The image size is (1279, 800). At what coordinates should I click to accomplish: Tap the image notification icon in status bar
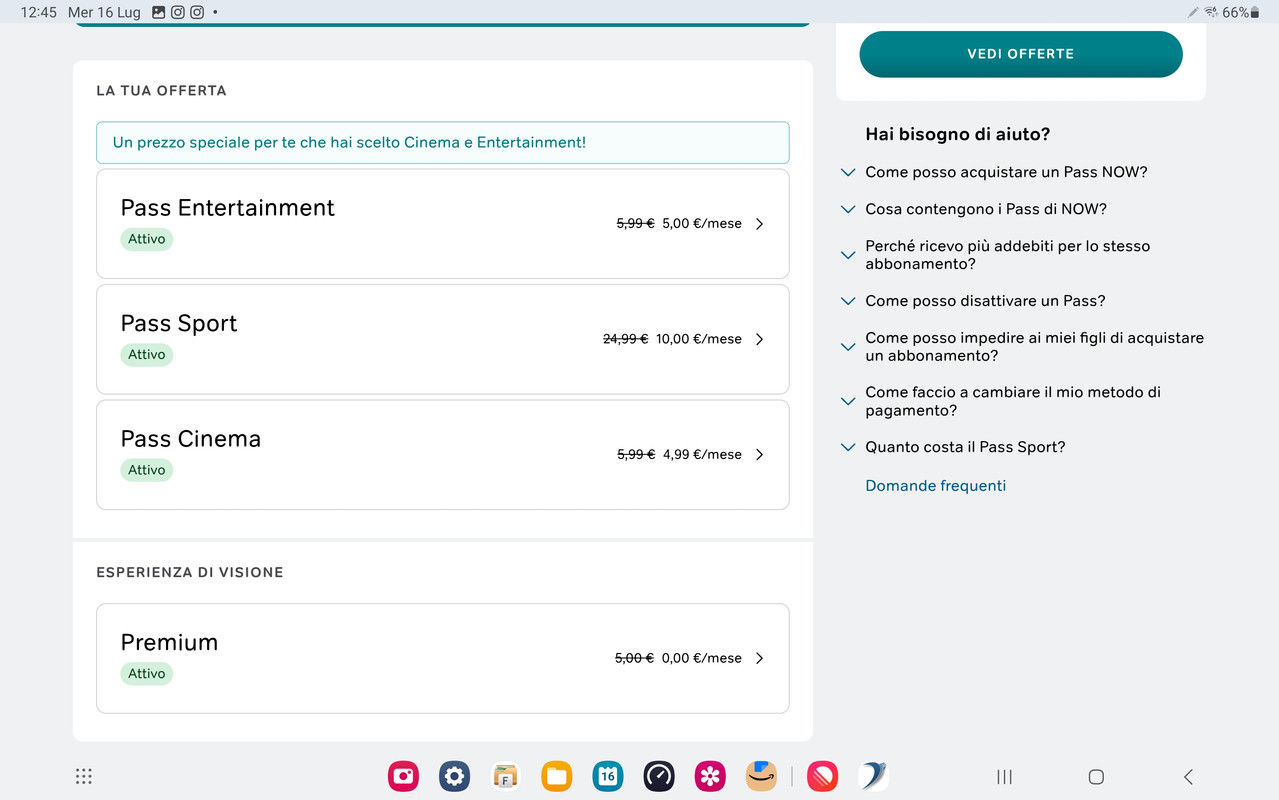pyautogui.click(x=159, y=12)
